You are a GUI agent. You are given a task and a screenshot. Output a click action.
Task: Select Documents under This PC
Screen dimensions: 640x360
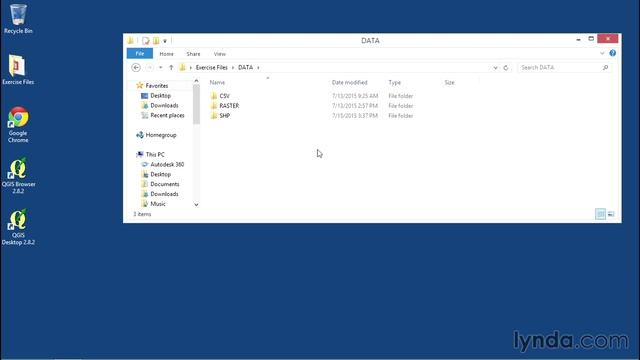coord(164,184)
